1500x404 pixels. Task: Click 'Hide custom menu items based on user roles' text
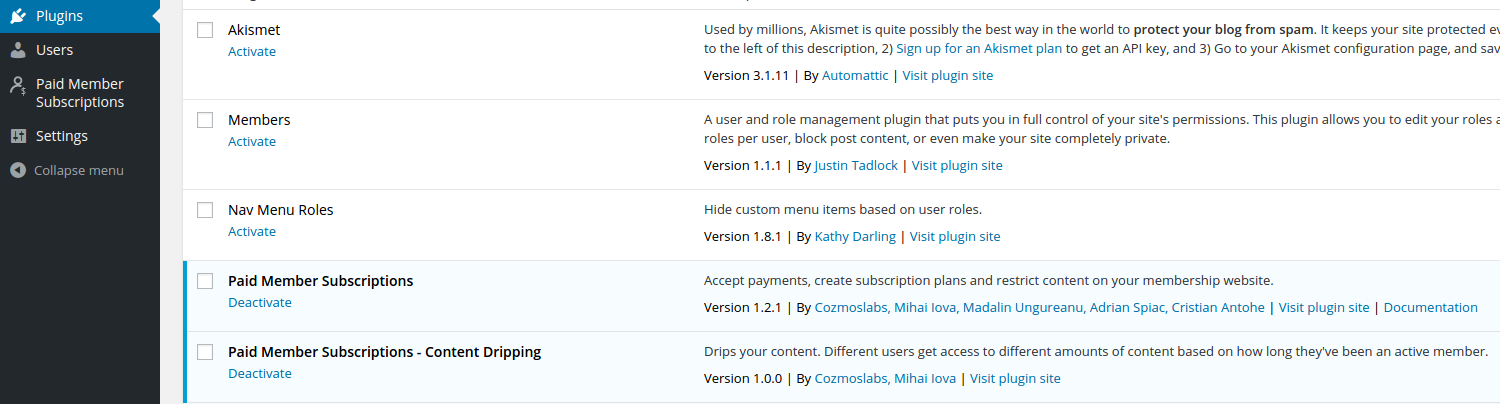pyautogui.click(x=843, y=210)
